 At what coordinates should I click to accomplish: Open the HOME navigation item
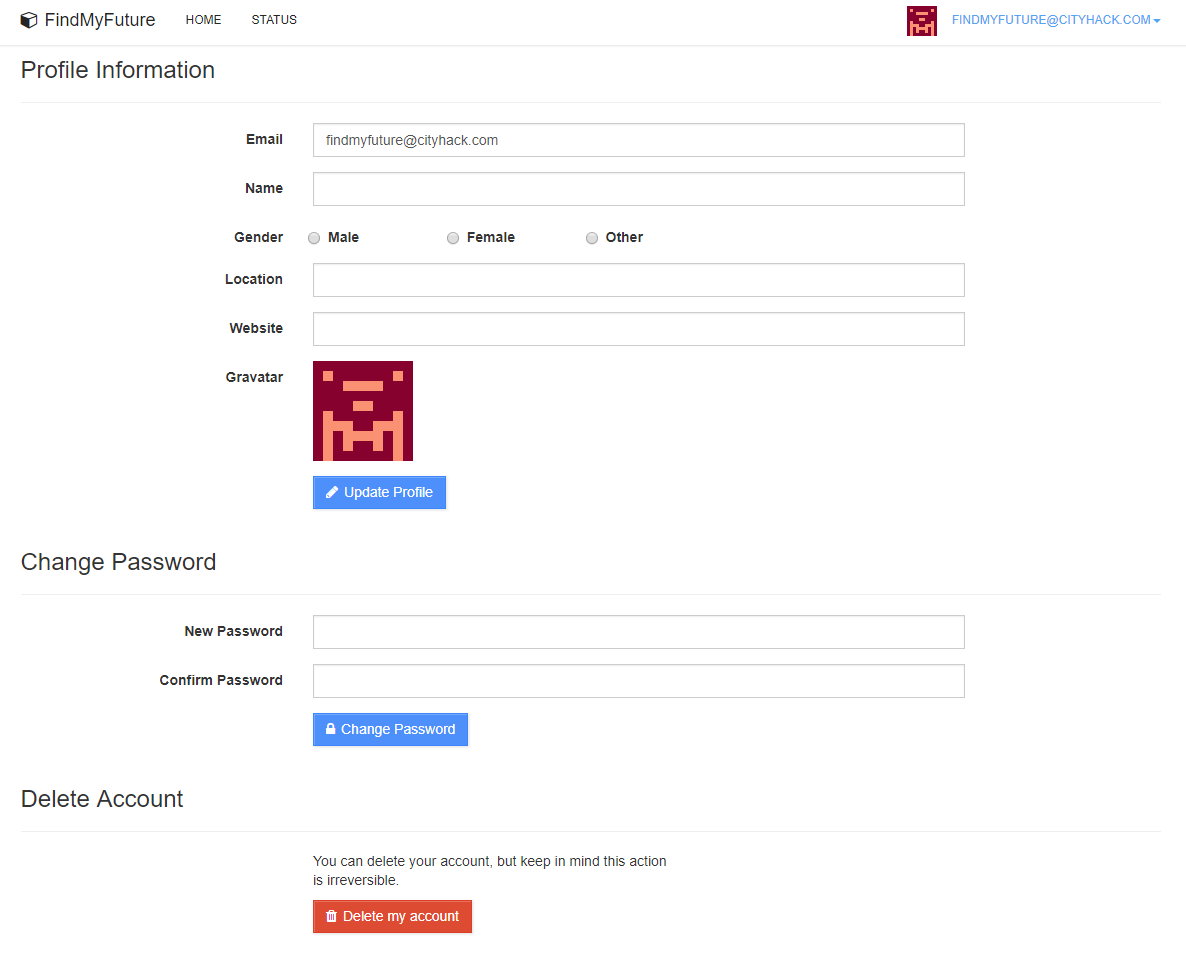(x=203, y=19)
